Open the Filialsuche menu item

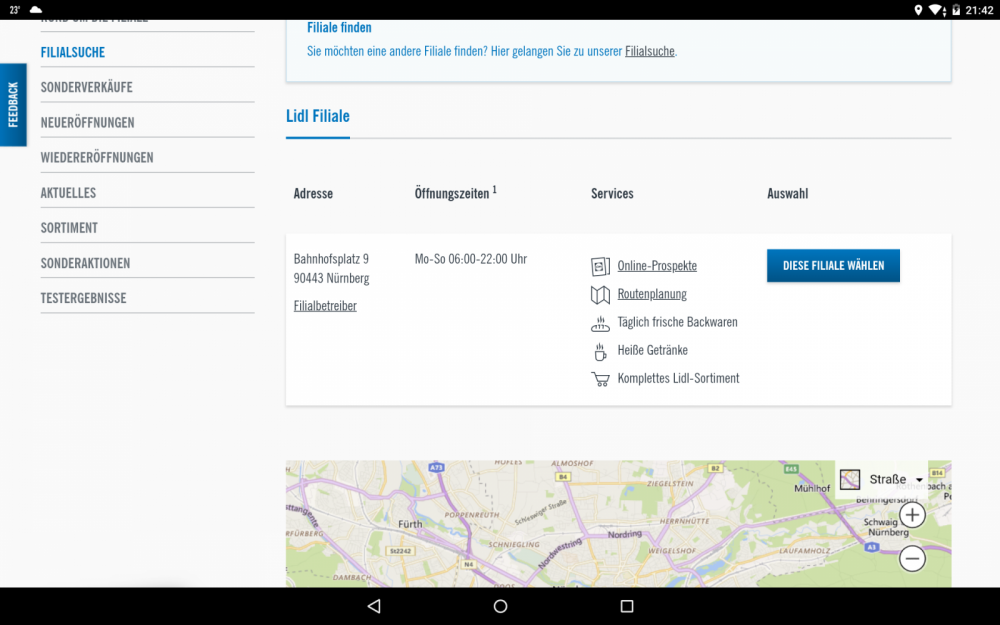tap(73, 52)
